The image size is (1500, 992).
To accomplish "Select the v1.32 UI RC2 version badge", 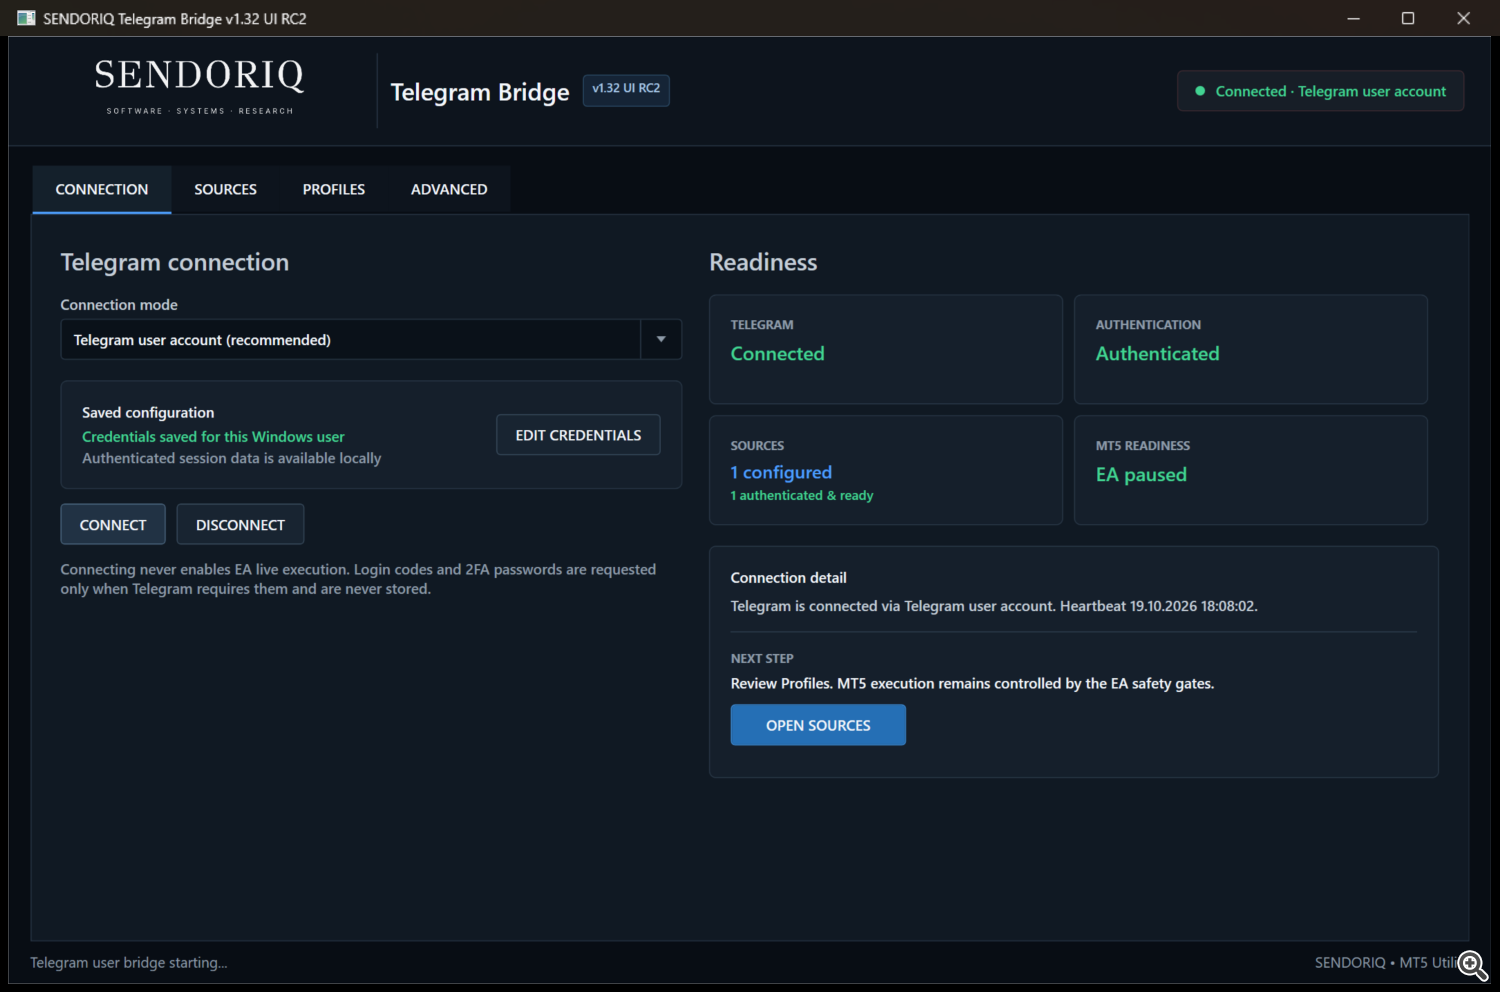I will click(626, 89).
